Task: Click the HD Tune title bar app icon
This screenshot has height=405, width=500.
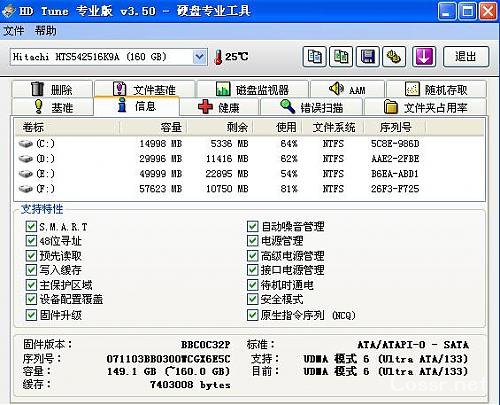Action: point(8,11)
